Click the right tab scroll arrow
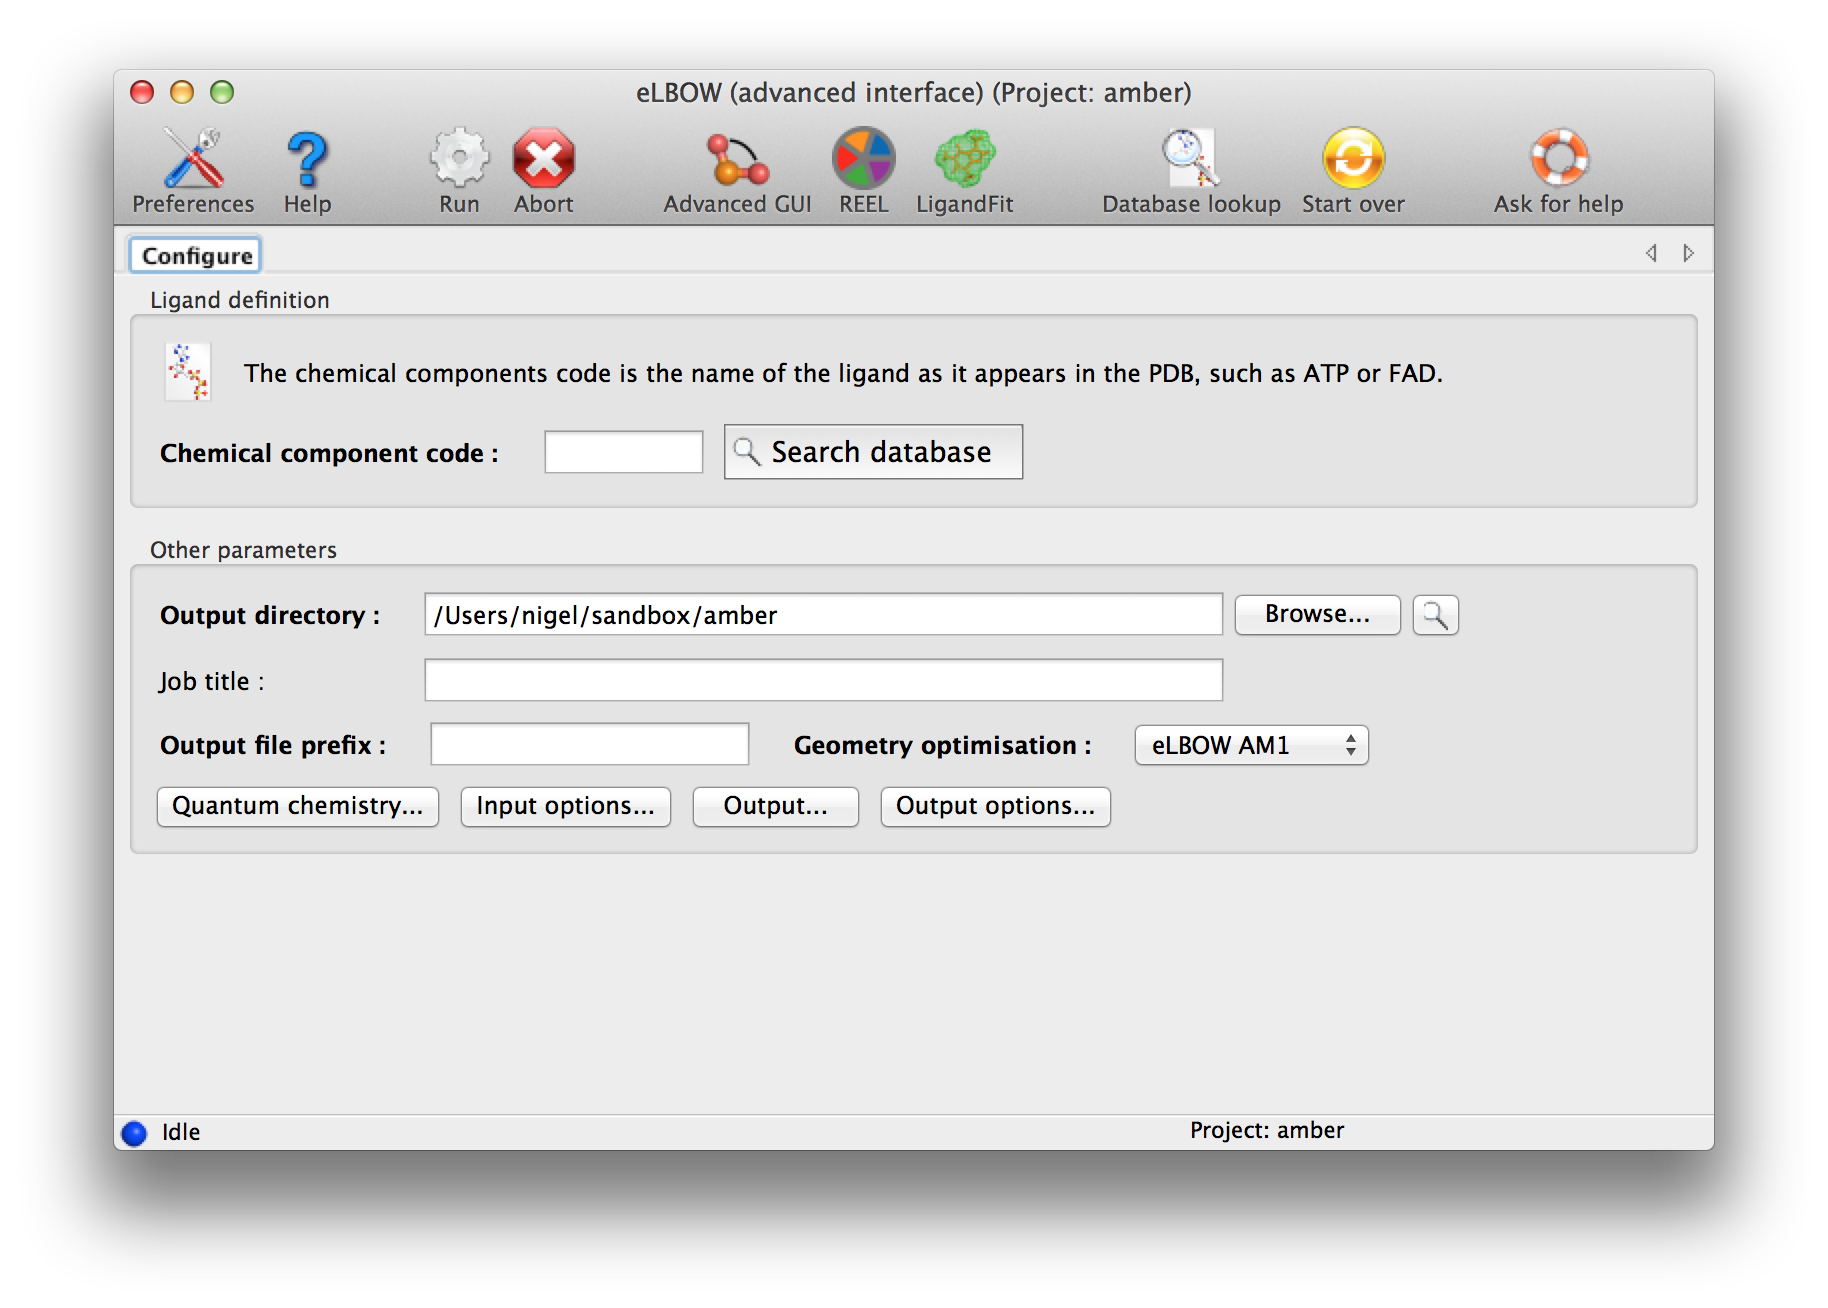This screenshot has width=1828, height=1308. click(1688, 253)
